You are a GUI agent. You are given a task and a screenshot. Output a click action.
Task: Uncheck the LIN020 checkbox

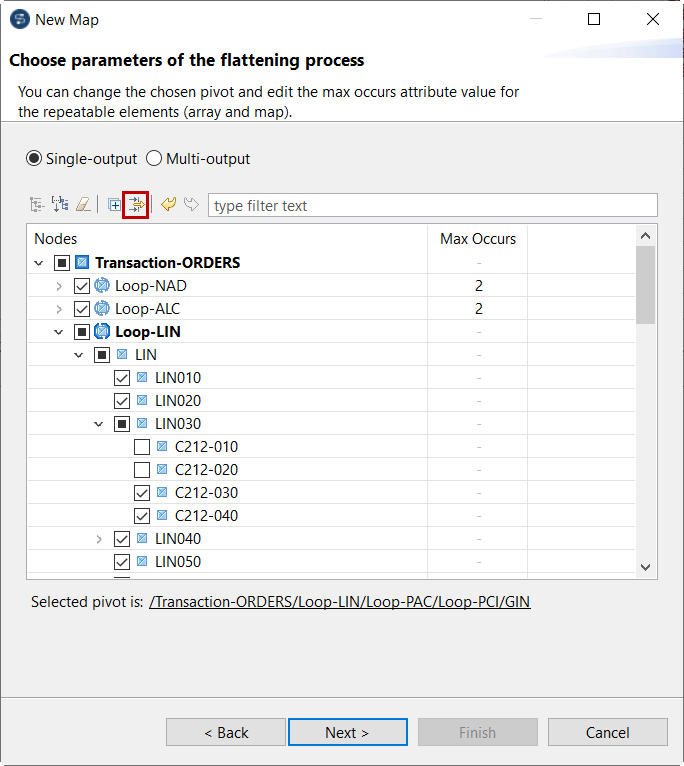click(x=122, y=401)
